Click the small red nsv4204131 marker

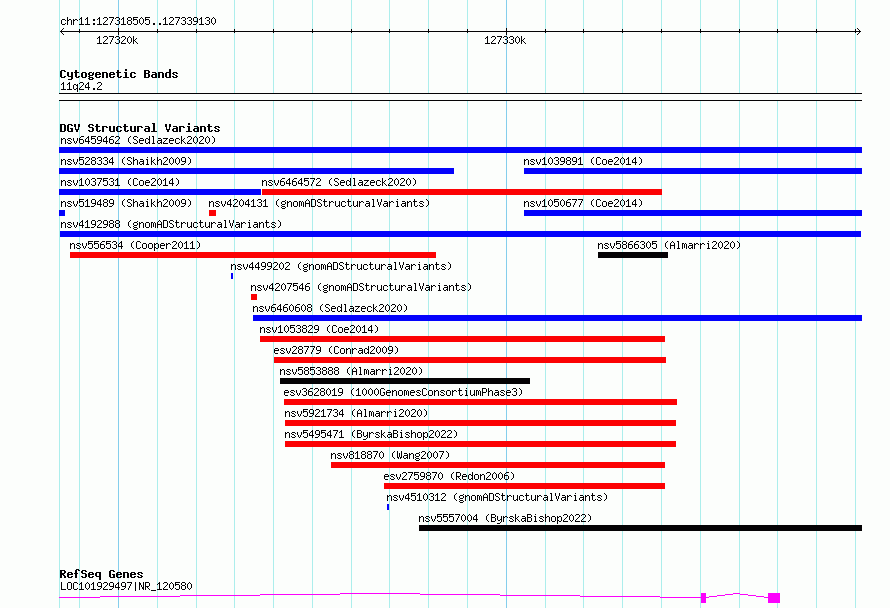pyautogui.click(x=212, y=213)
